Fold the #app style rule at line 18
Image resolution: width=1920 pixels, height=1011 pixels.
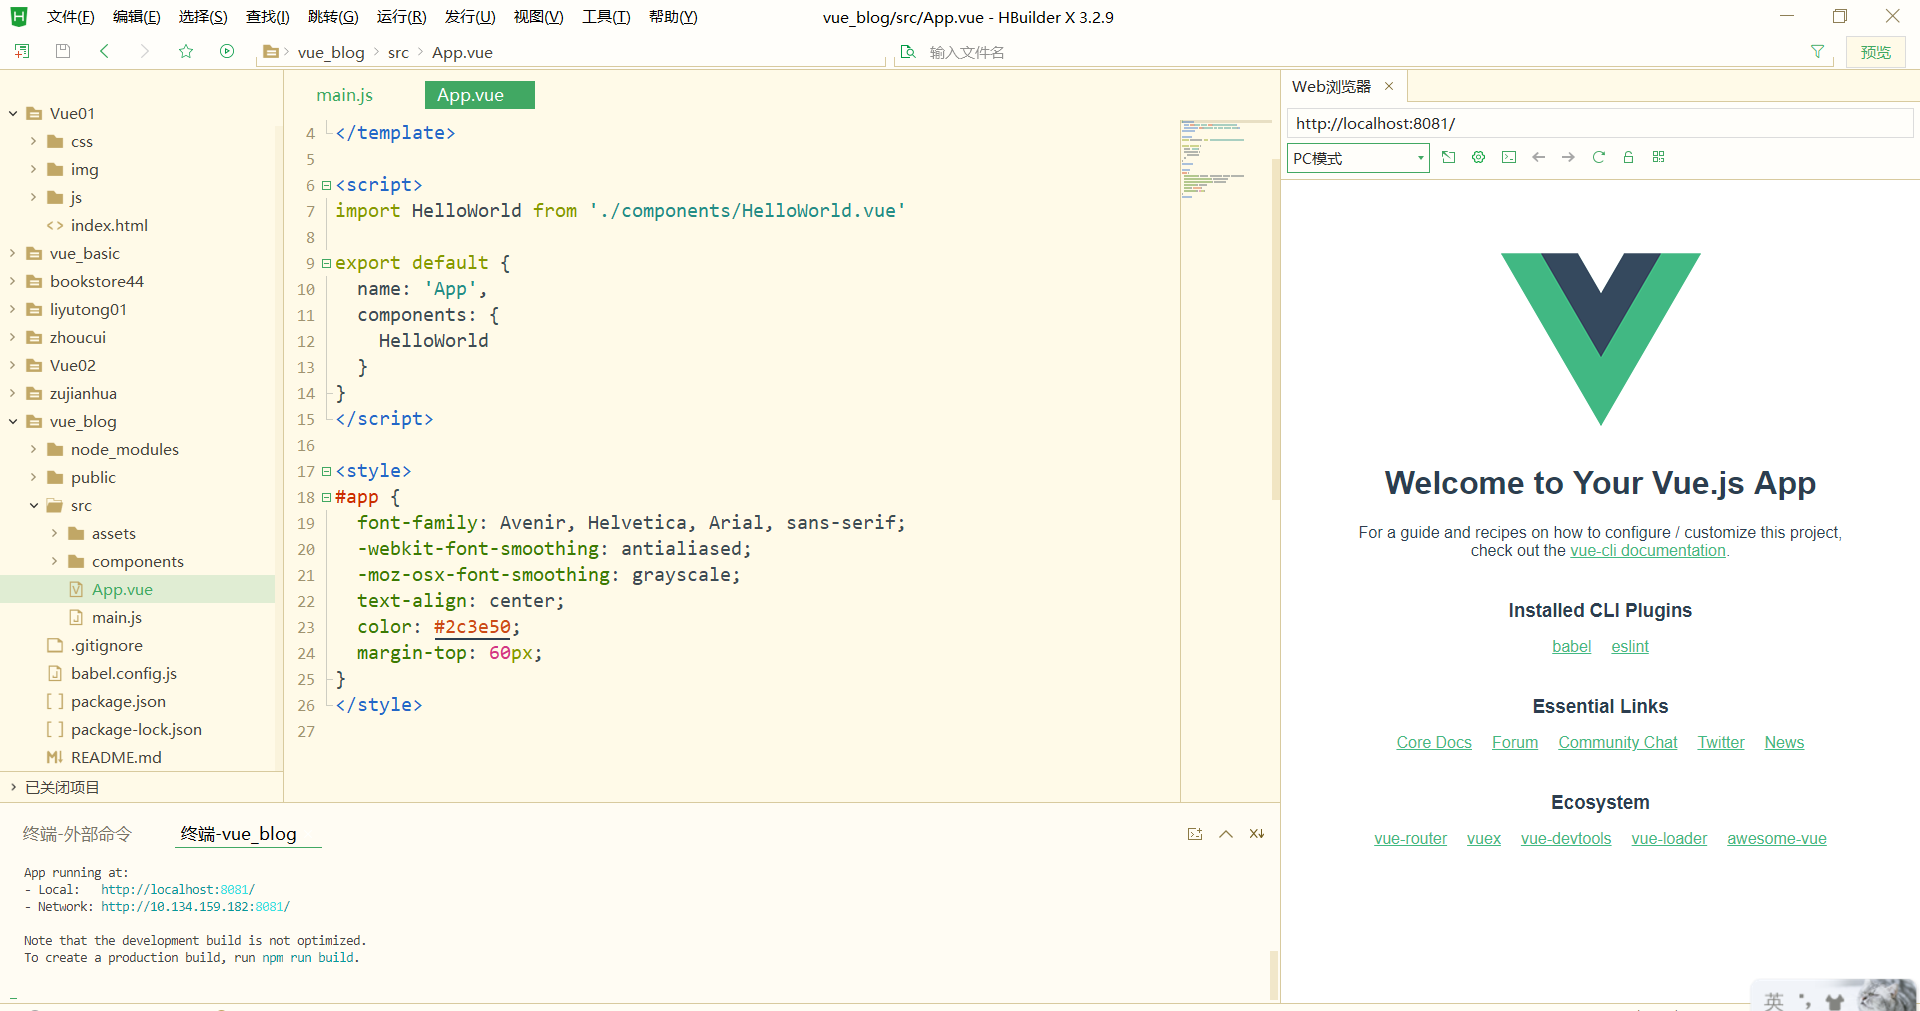pyautogui.click(x=326, y=497)
